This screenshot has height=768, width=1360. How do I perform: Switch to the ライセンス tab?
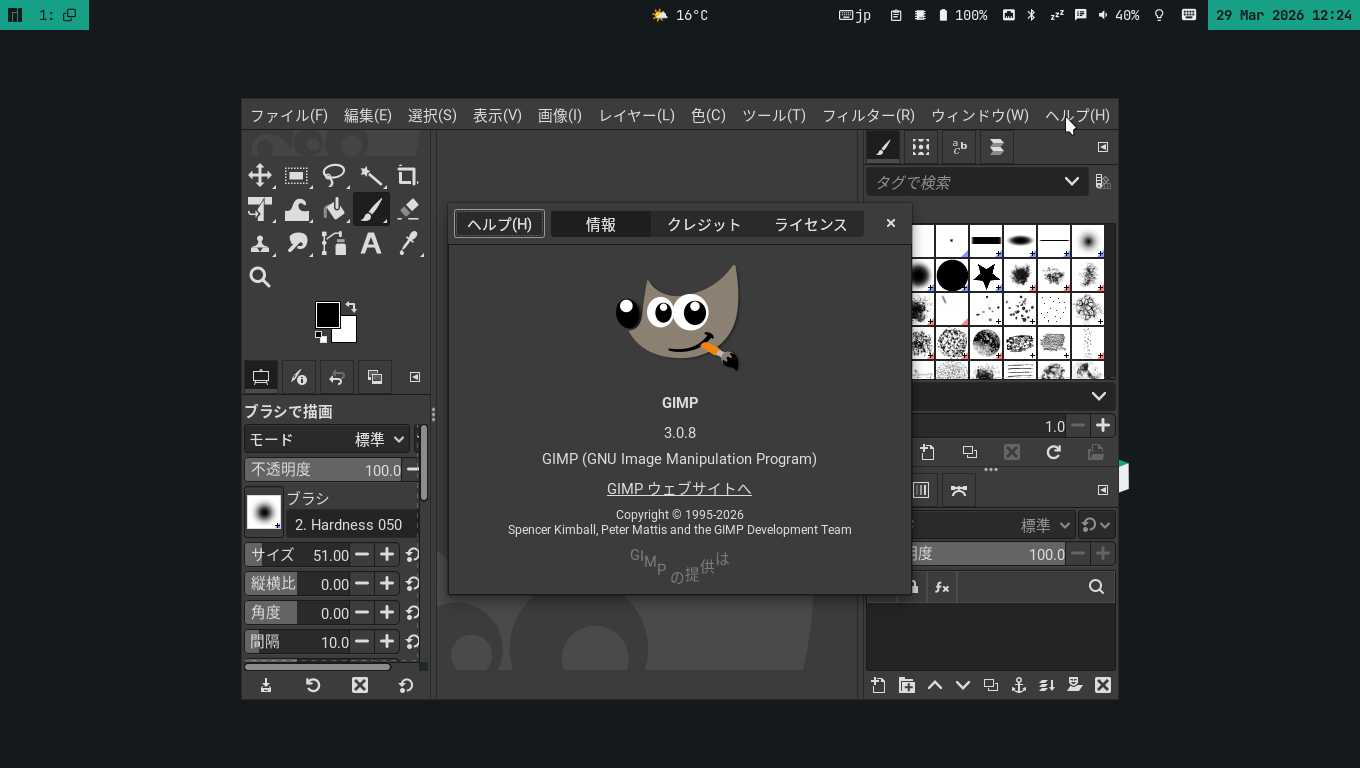coord(810,225)
